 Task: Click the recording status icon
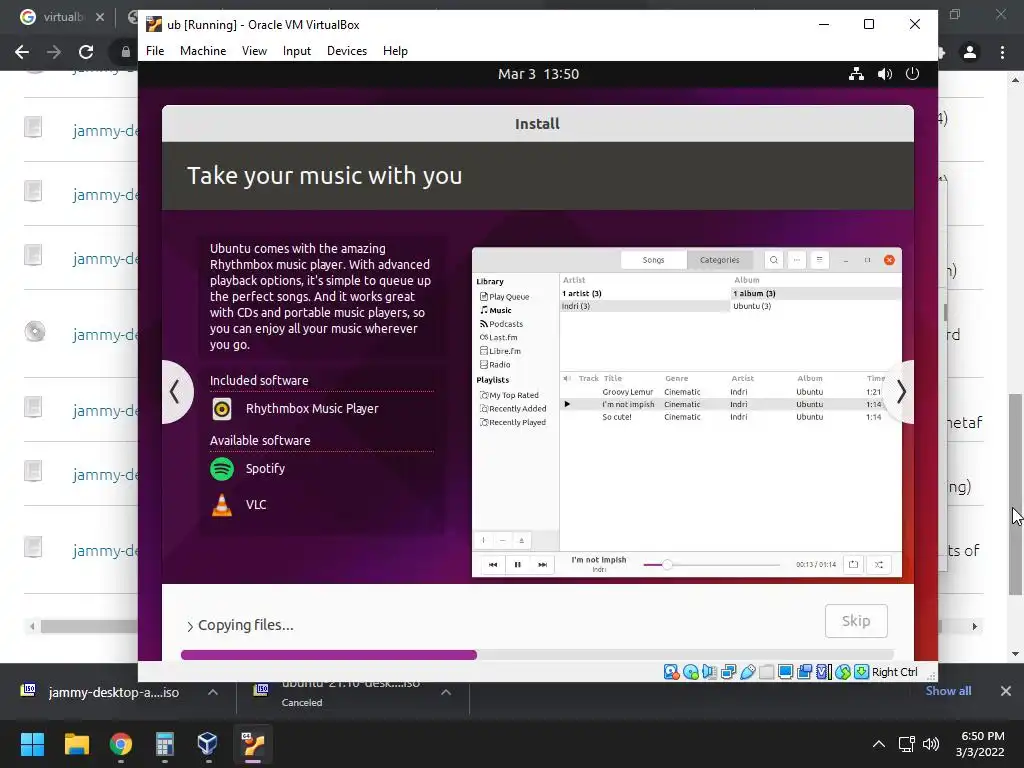805,672
